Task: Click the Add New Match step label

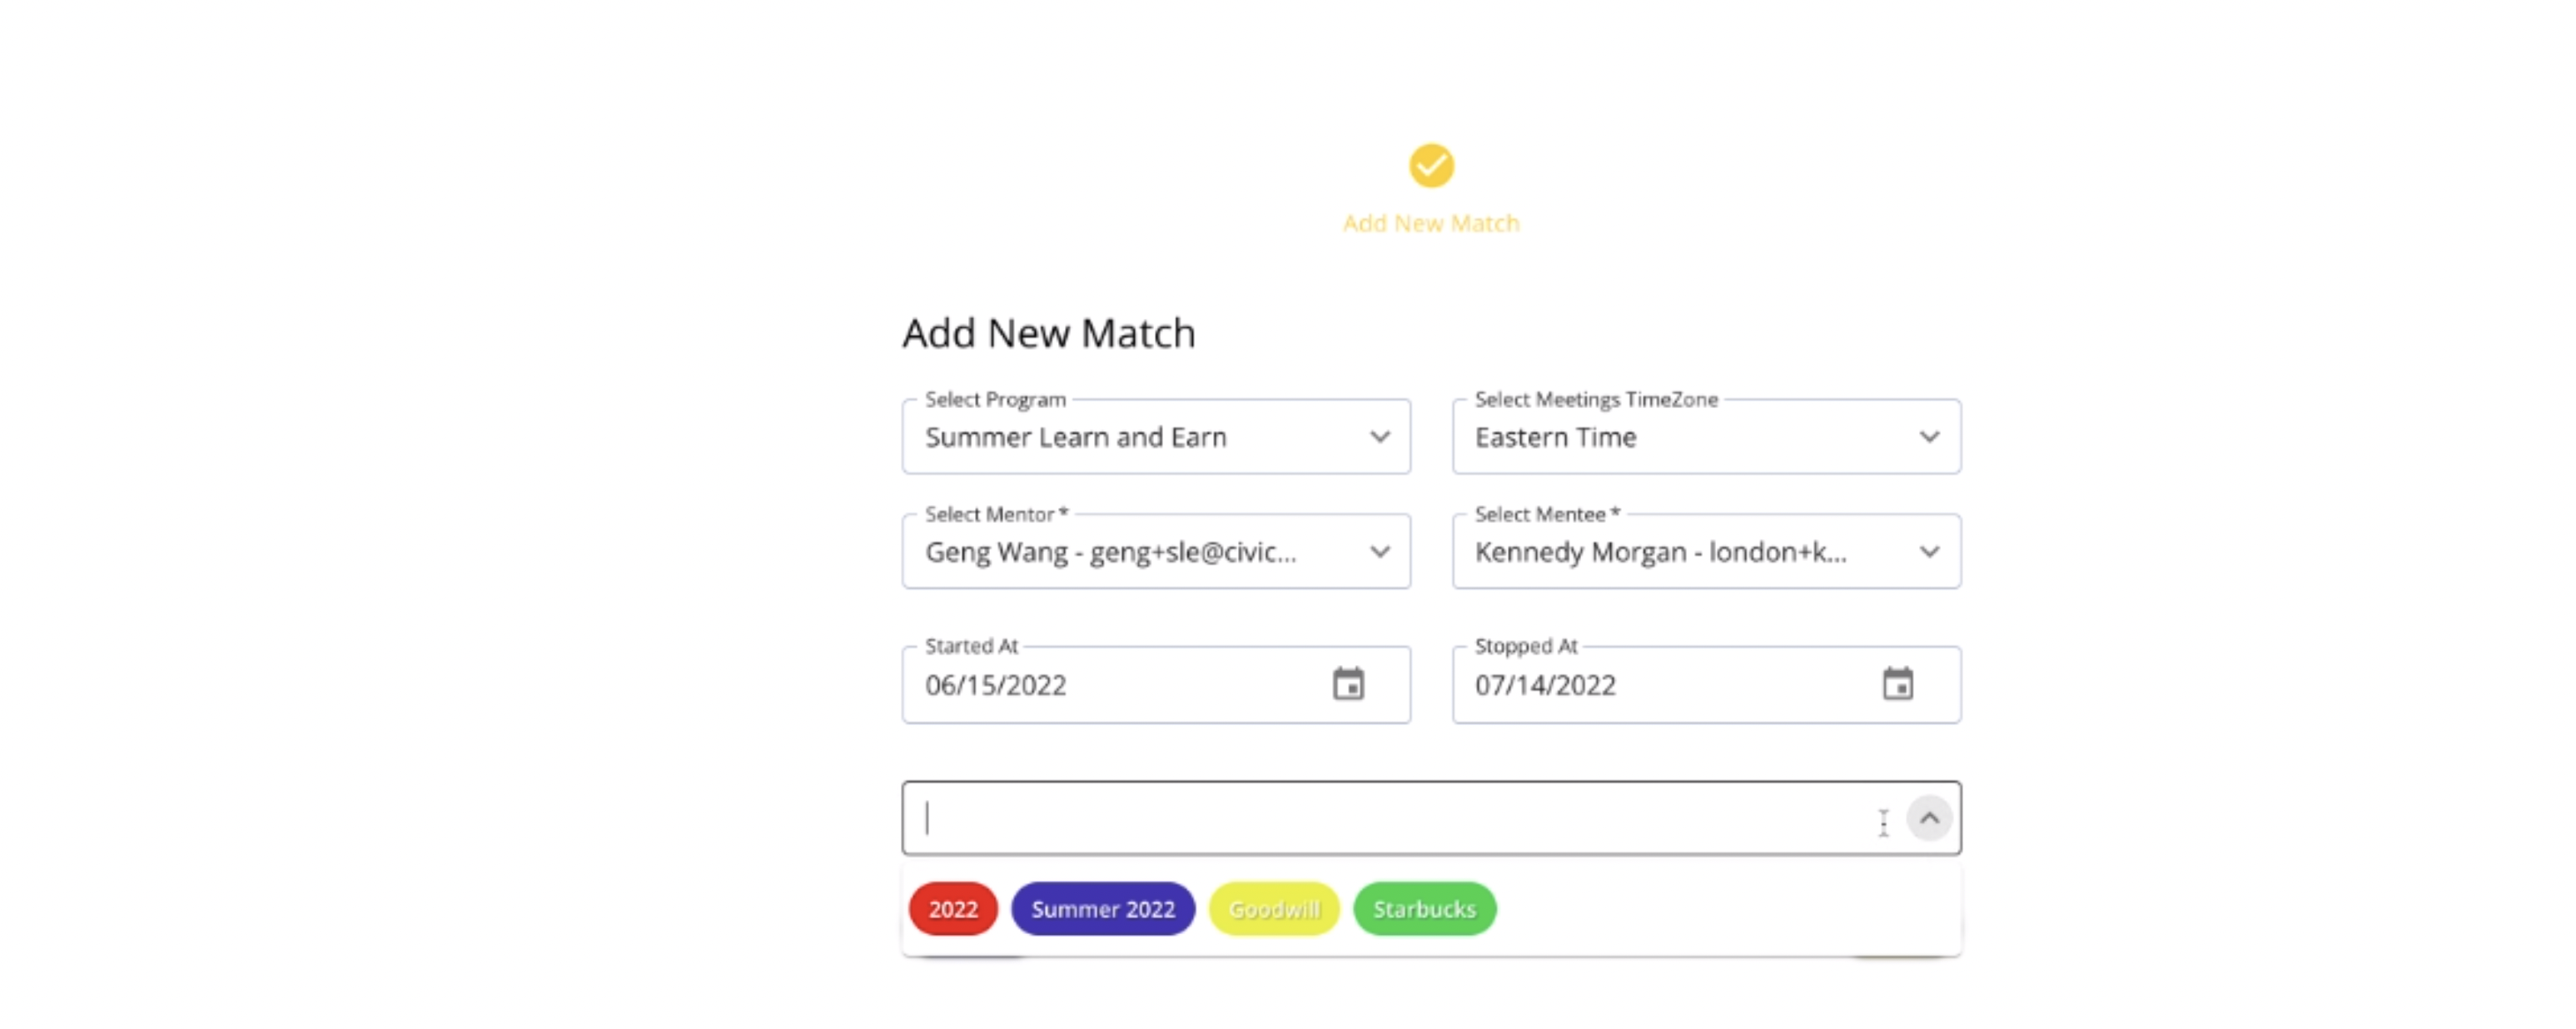Action: click(1431, 223)
